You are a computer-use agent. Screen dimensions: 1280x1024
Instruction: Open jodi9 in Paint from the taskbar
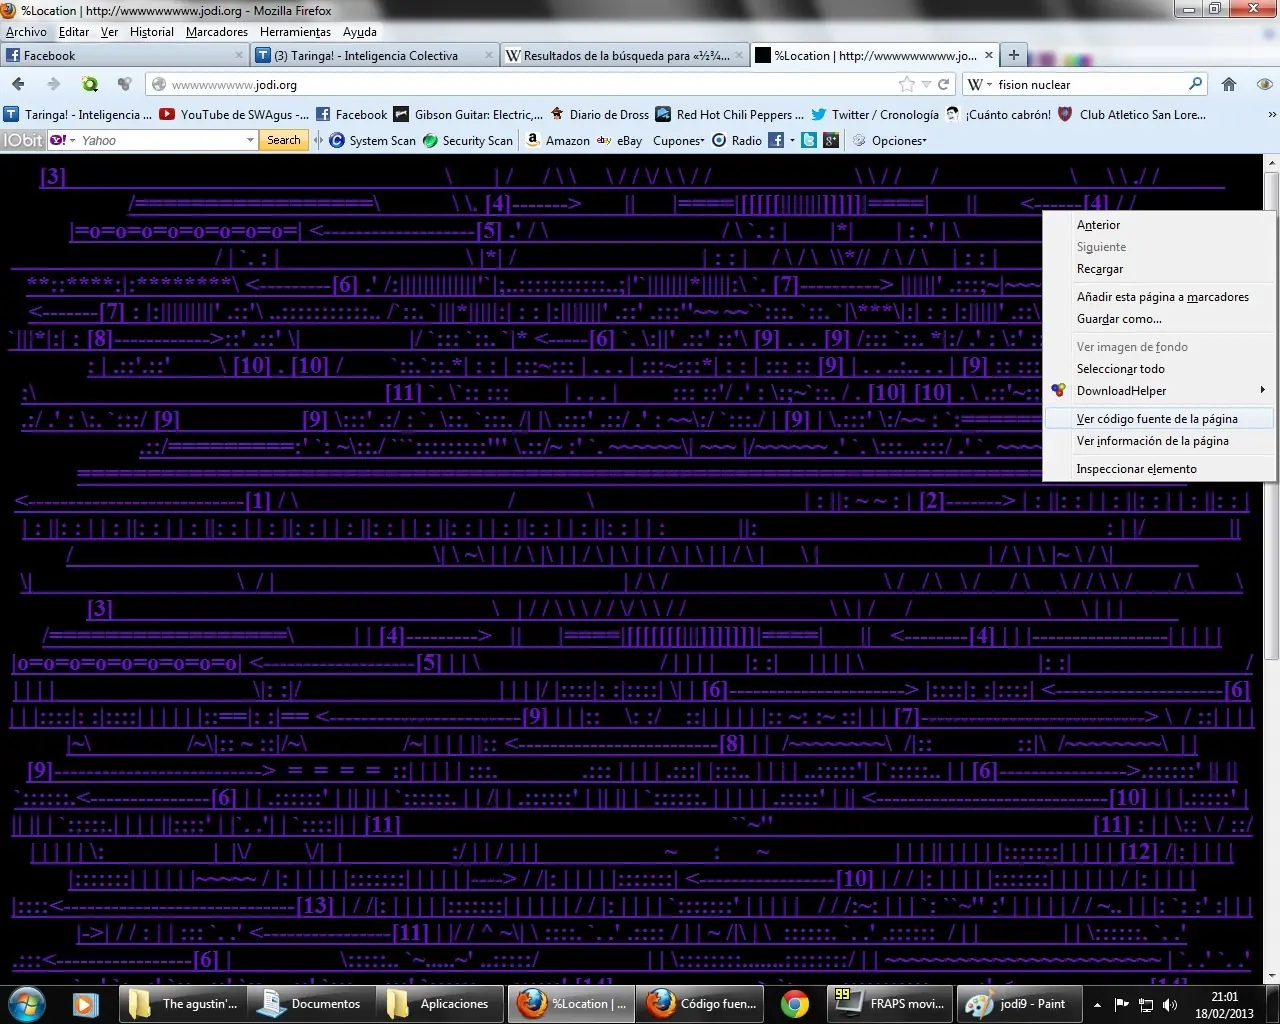[1018, 1003]
